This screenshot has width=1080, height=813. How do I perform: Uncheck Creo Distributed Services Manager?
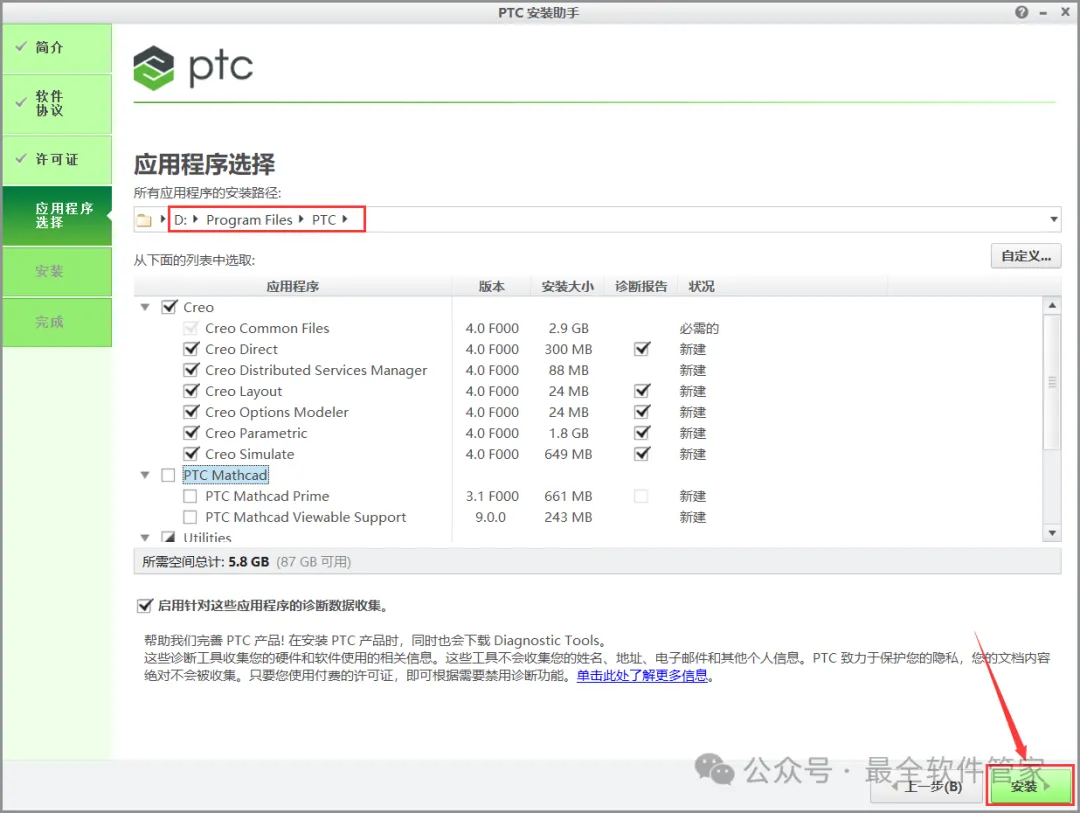(x=191, y=370)
